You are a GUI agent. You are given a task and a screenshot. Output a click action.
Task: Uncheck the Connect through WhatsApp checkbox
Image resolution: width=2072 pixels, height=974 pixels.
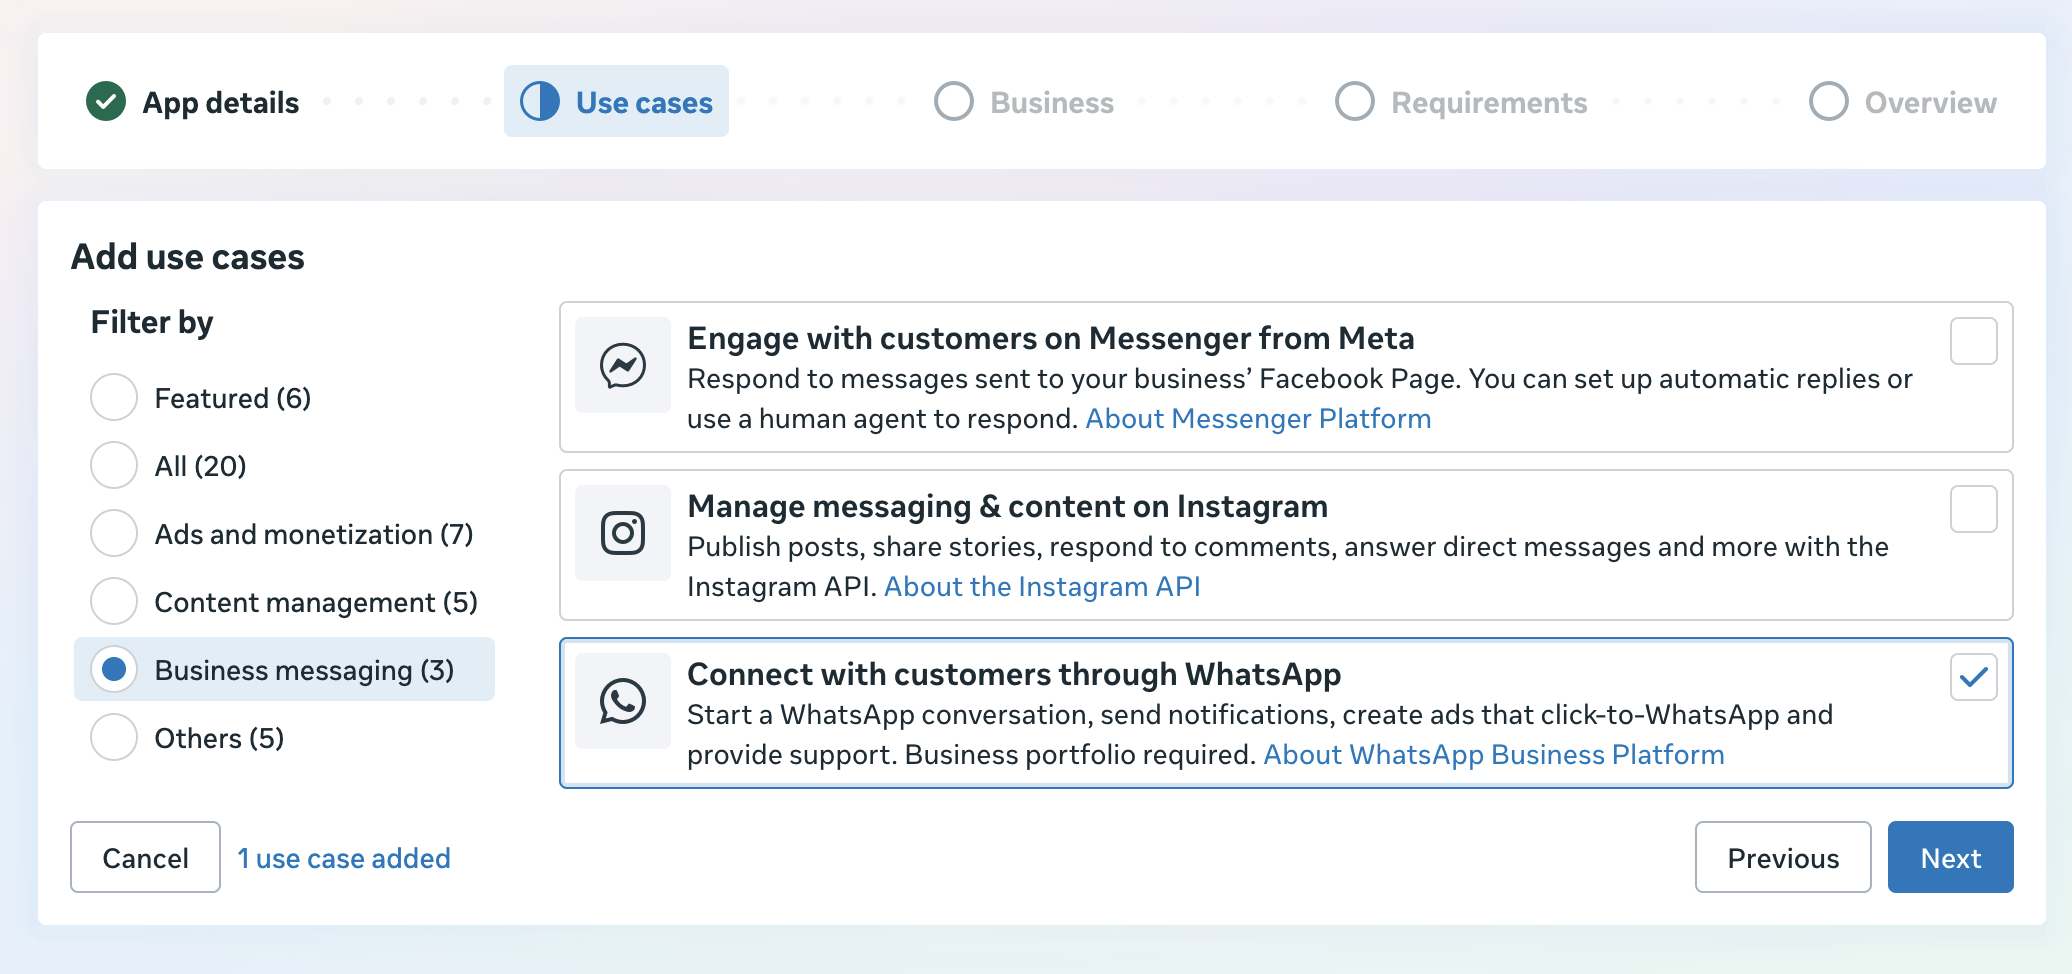click(1974, 677)
